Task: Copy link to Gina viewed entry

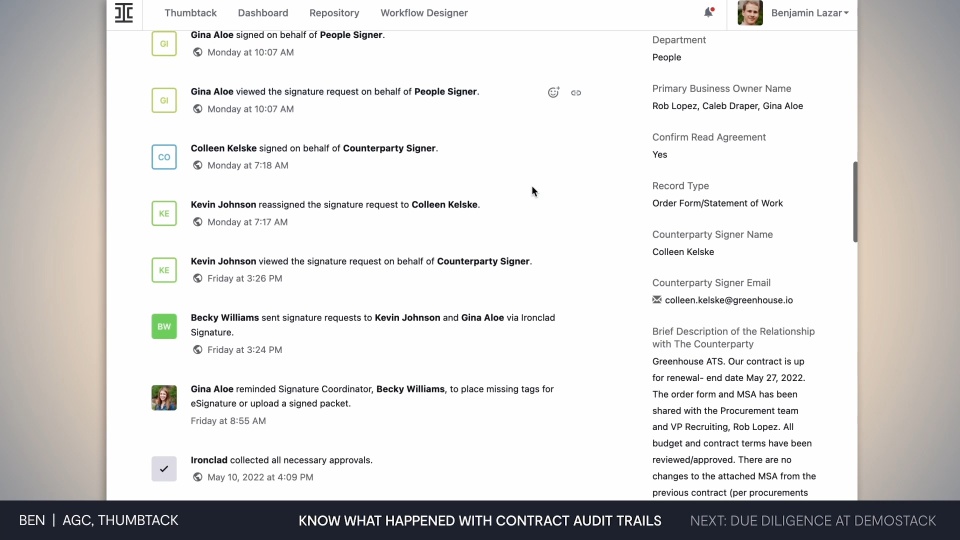Action: (576, 93)
